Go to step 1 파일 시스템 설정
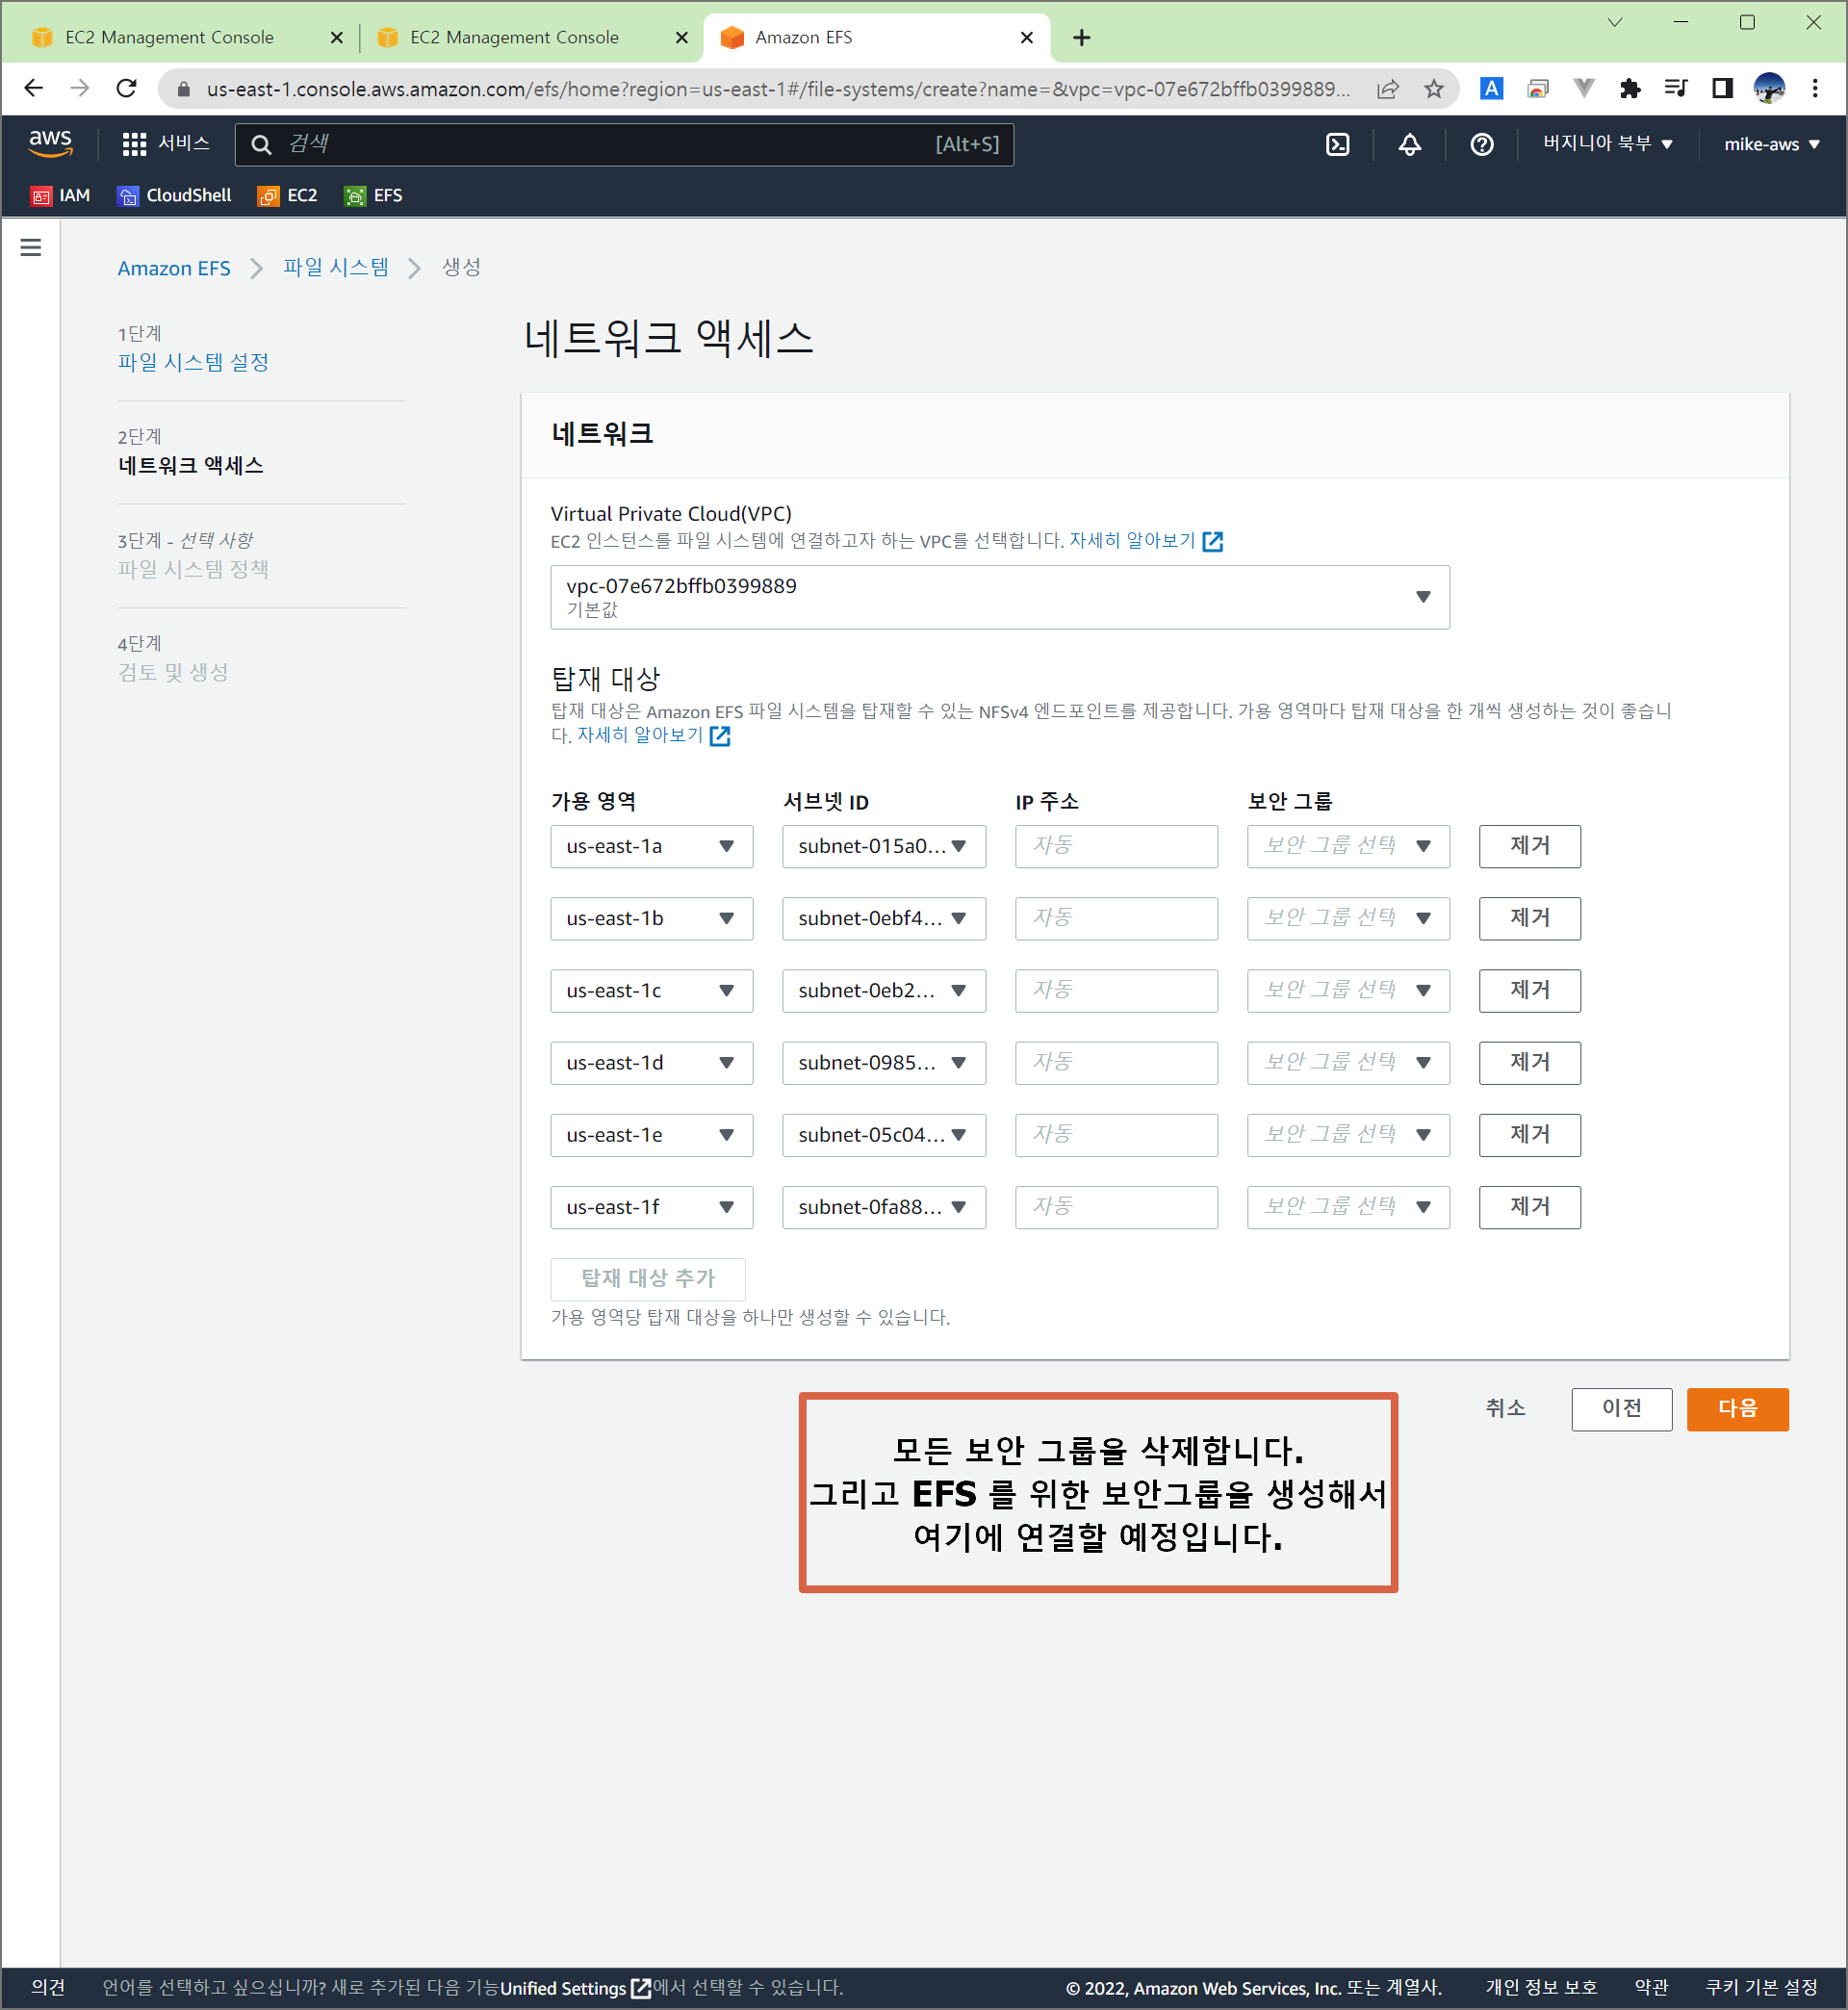Image resolution: width=1848 pixels, height=2010 pixels. 193,362
